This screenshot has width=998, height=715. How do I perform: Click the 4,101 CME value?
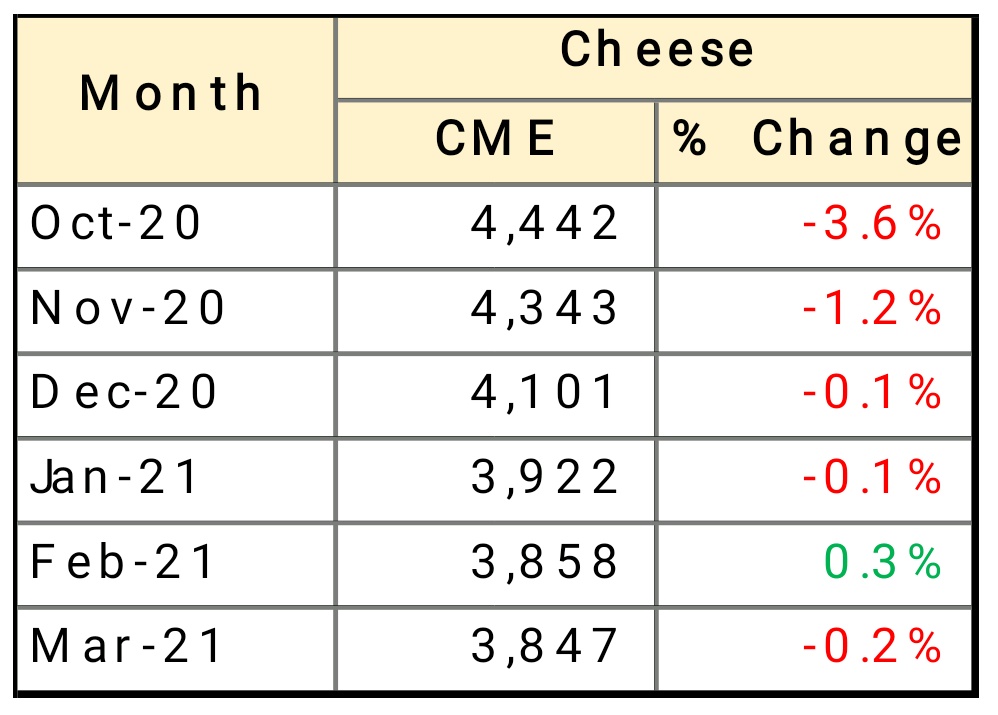point(545,393)
